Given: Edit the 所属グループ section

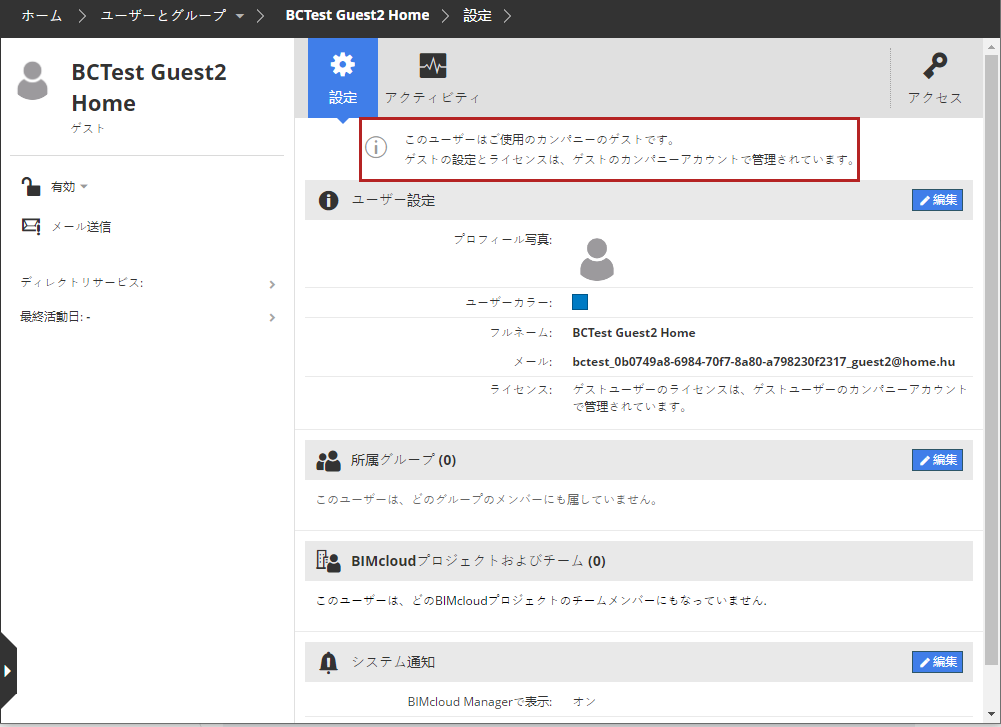Looking at the screenshot, I should tap(937, 460).
